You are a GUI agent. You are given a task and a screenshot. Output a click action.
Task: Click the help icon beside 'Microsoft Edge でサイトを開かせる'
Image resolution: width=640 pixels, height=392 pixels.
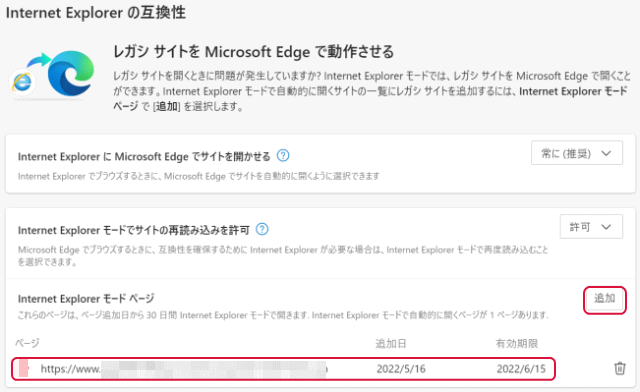[283, 156]
